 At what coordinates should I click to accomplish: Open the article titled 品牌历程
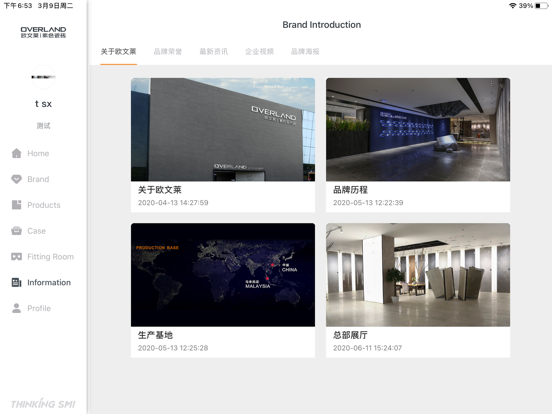(x=350, y=190)
